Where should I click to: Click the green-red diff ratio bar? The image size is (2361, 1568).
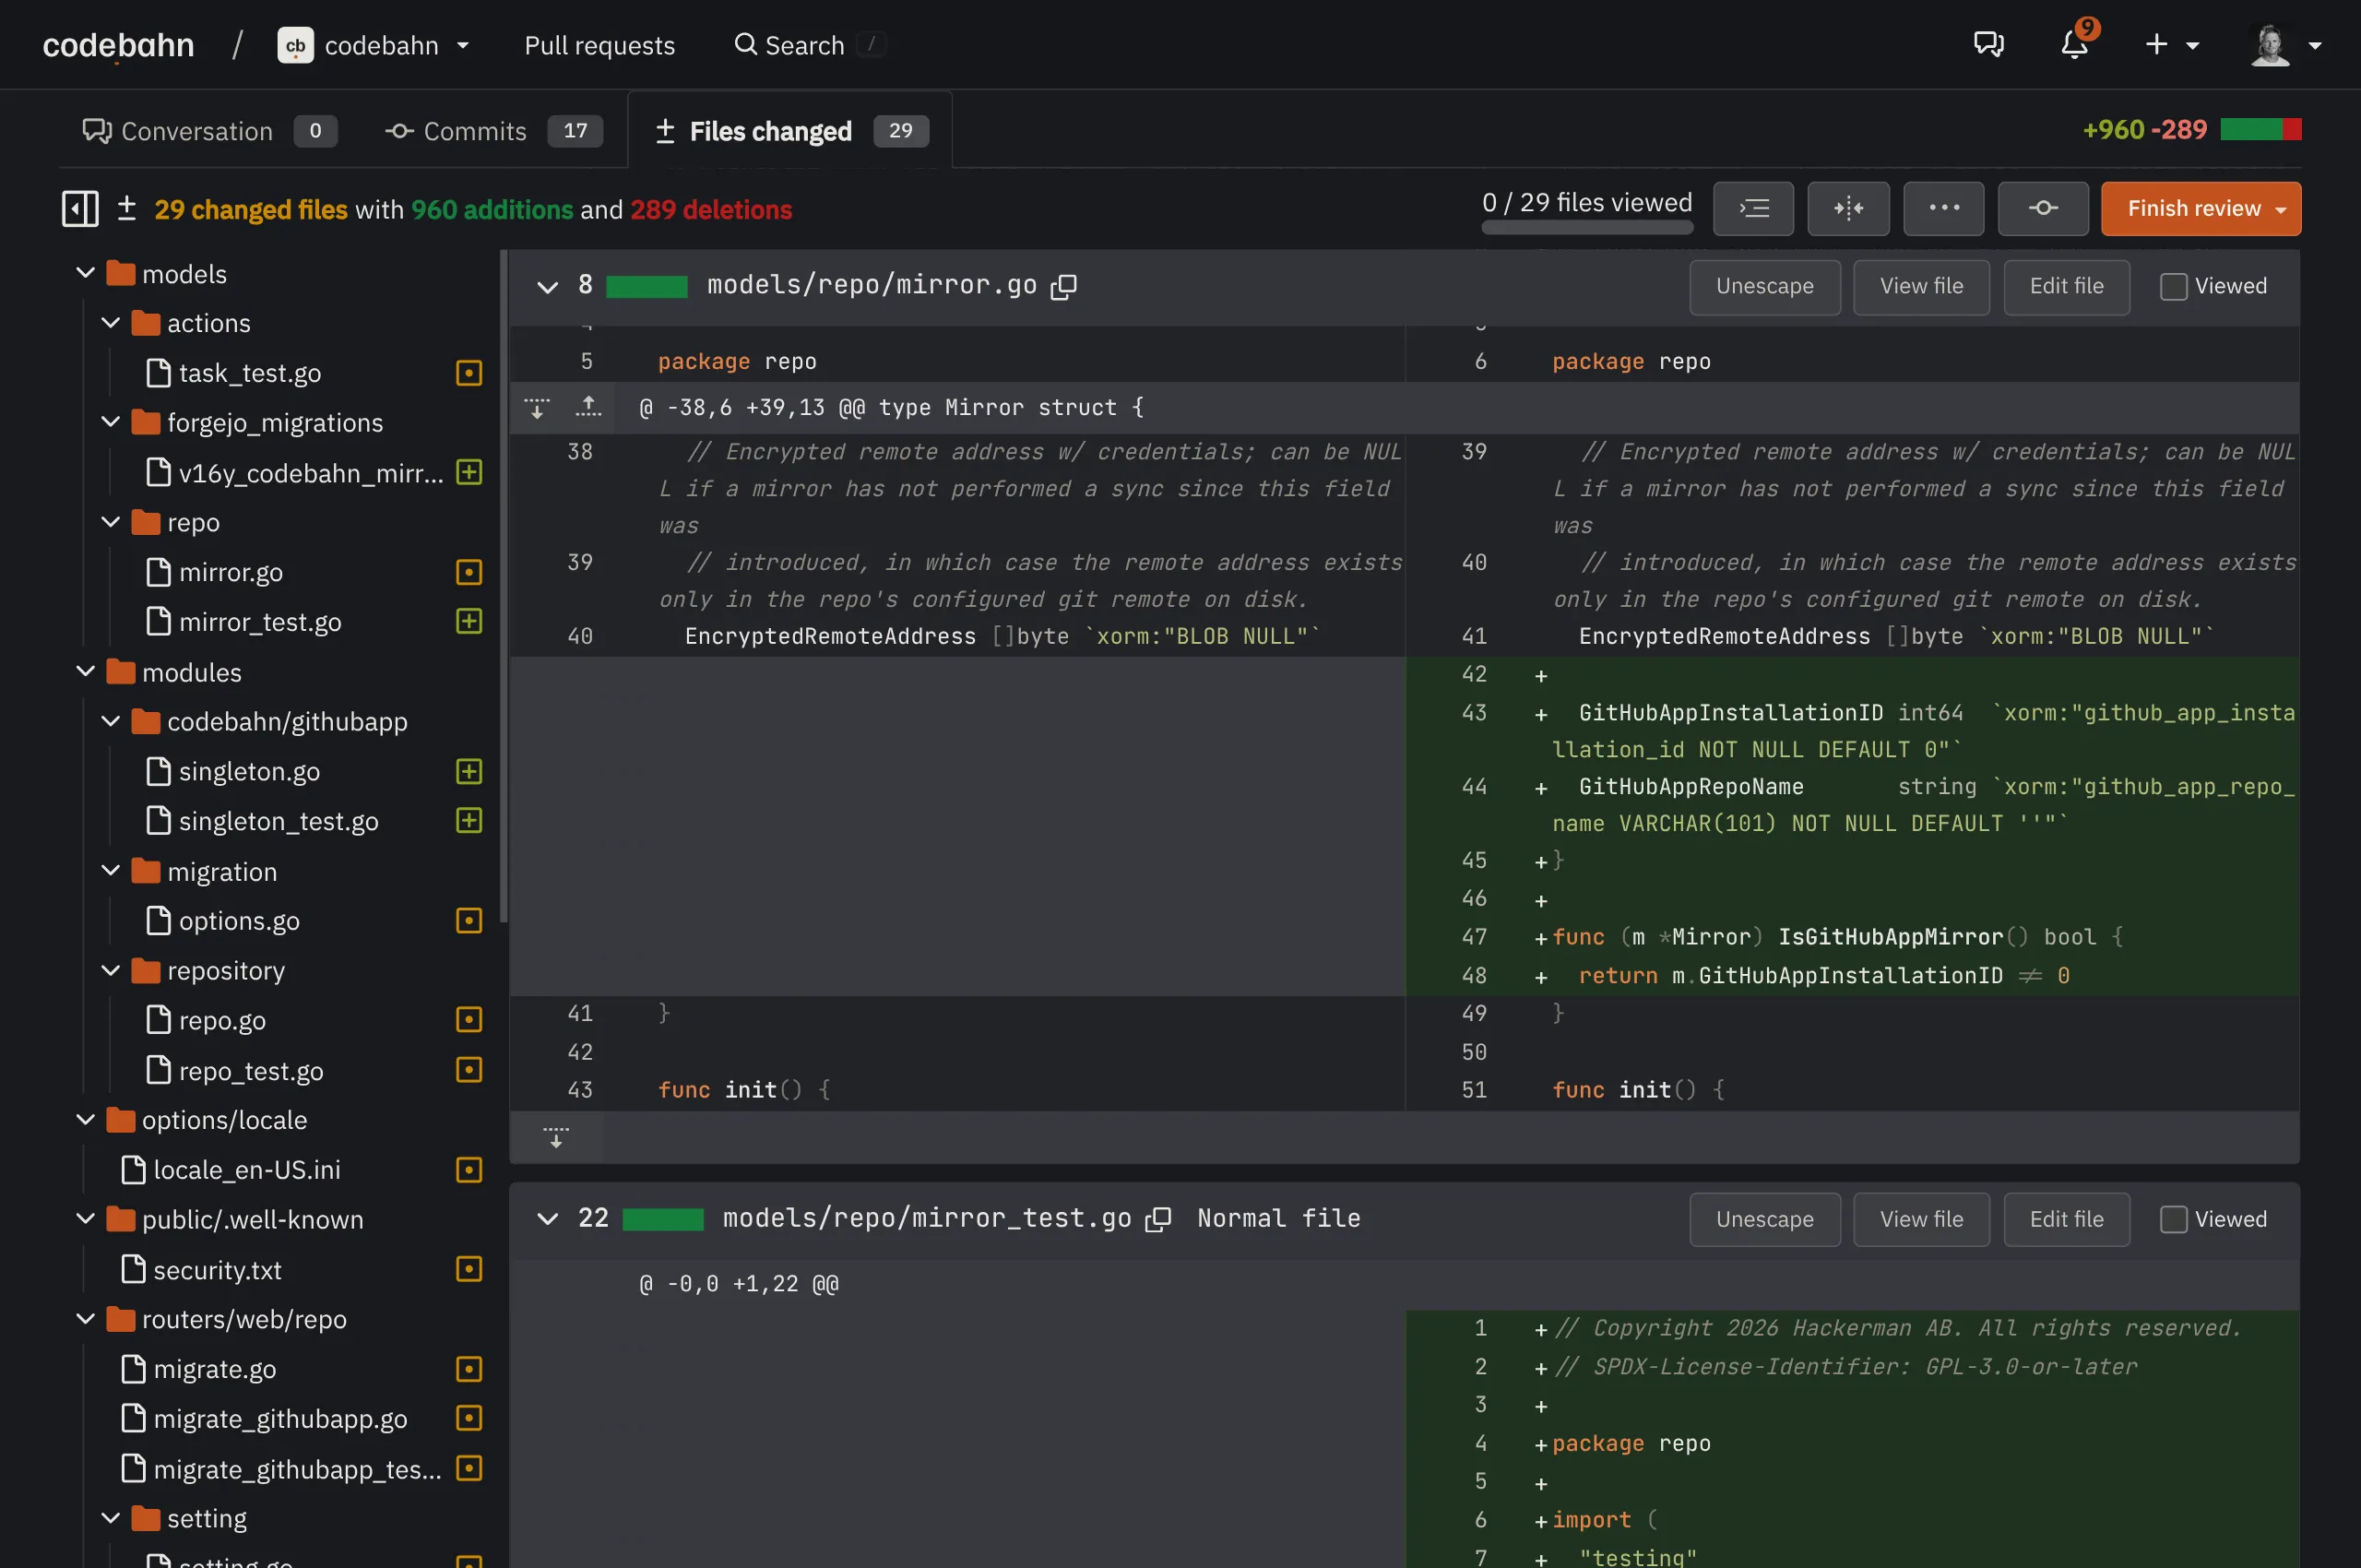(x=2260, y=130)
